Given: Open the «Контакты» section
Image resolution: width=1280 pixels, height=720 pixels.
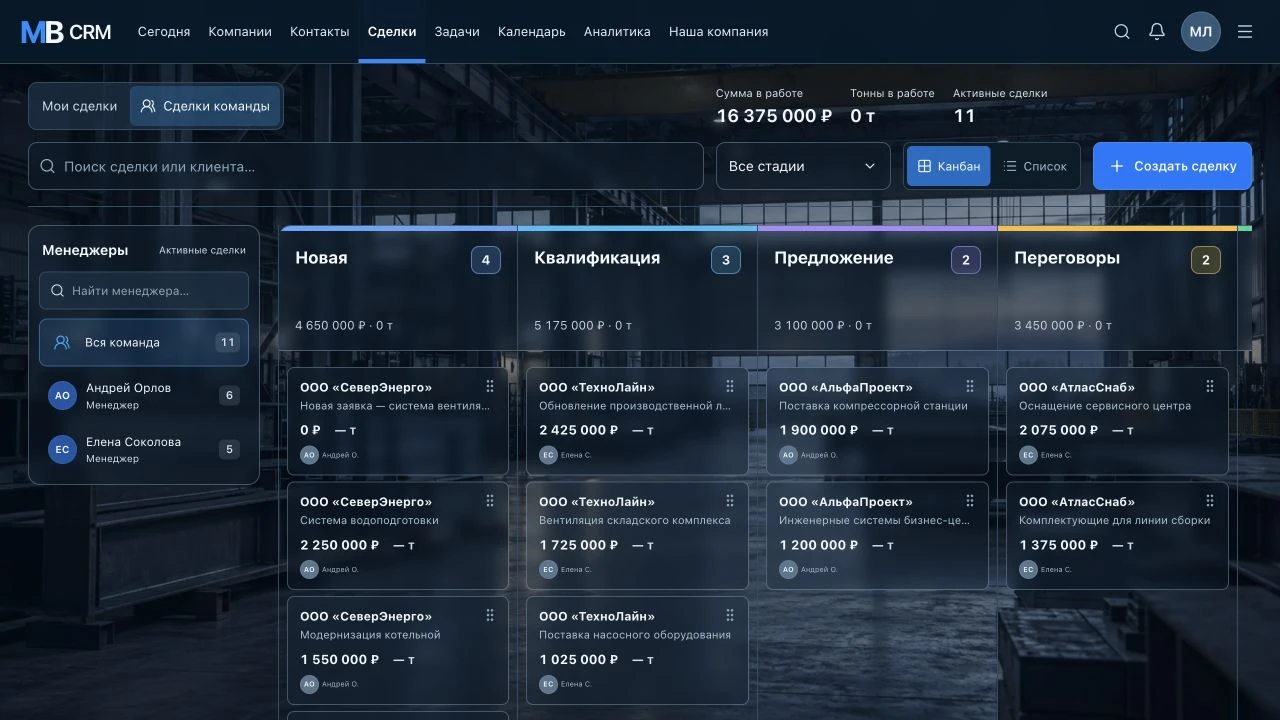Looking at the screenshot, I should 320,32.
